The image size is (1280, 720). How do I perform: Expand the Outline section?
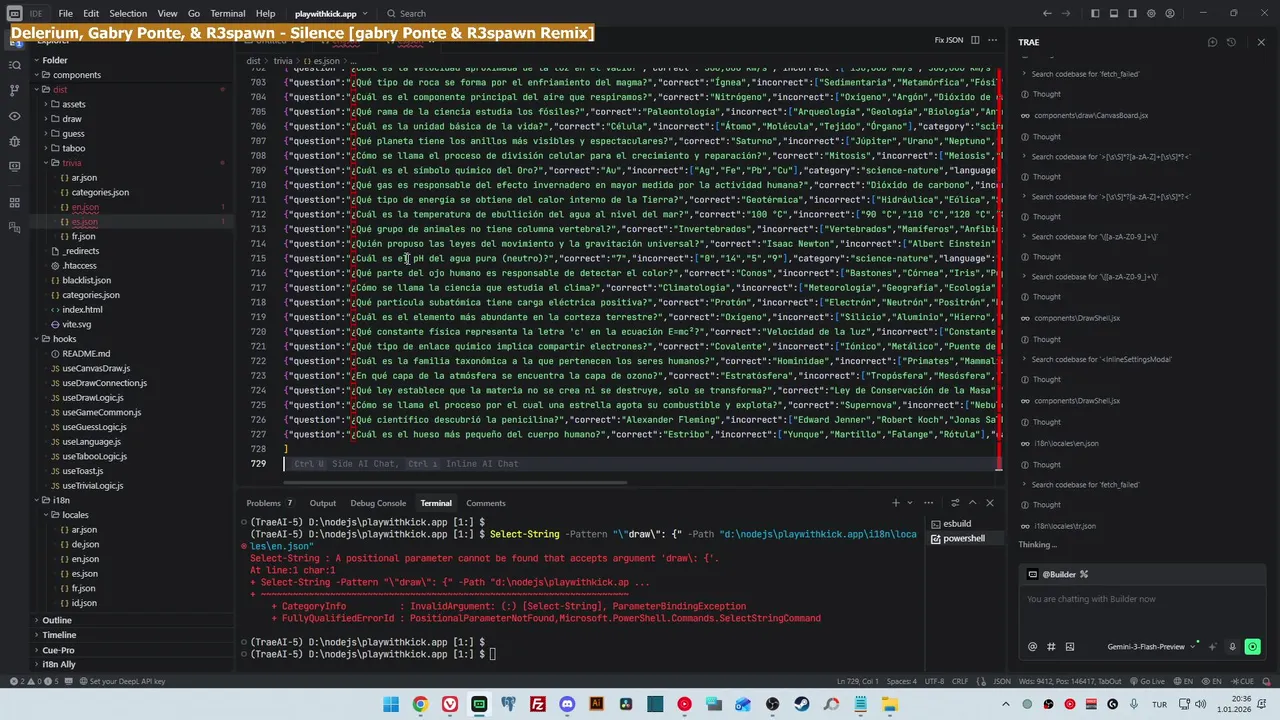pos(57,620)
